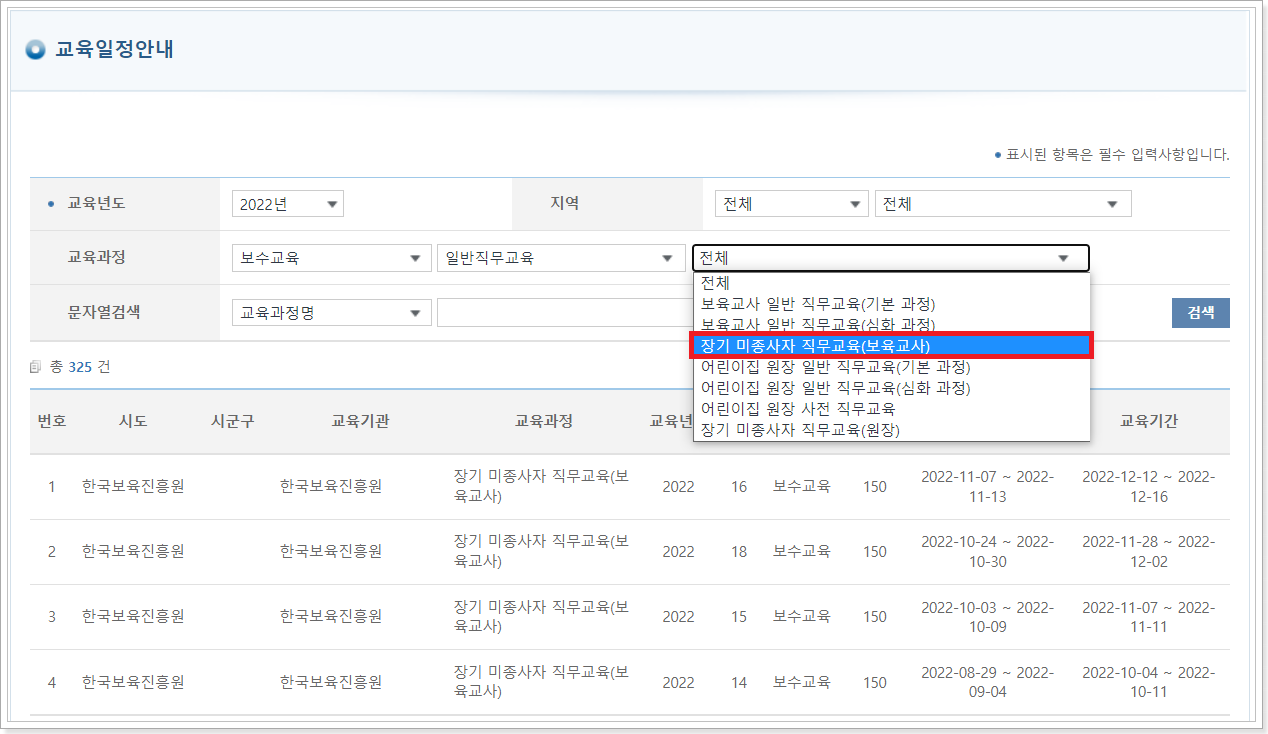Open the '2022년' education year dropdown

(x=287, y=203)
